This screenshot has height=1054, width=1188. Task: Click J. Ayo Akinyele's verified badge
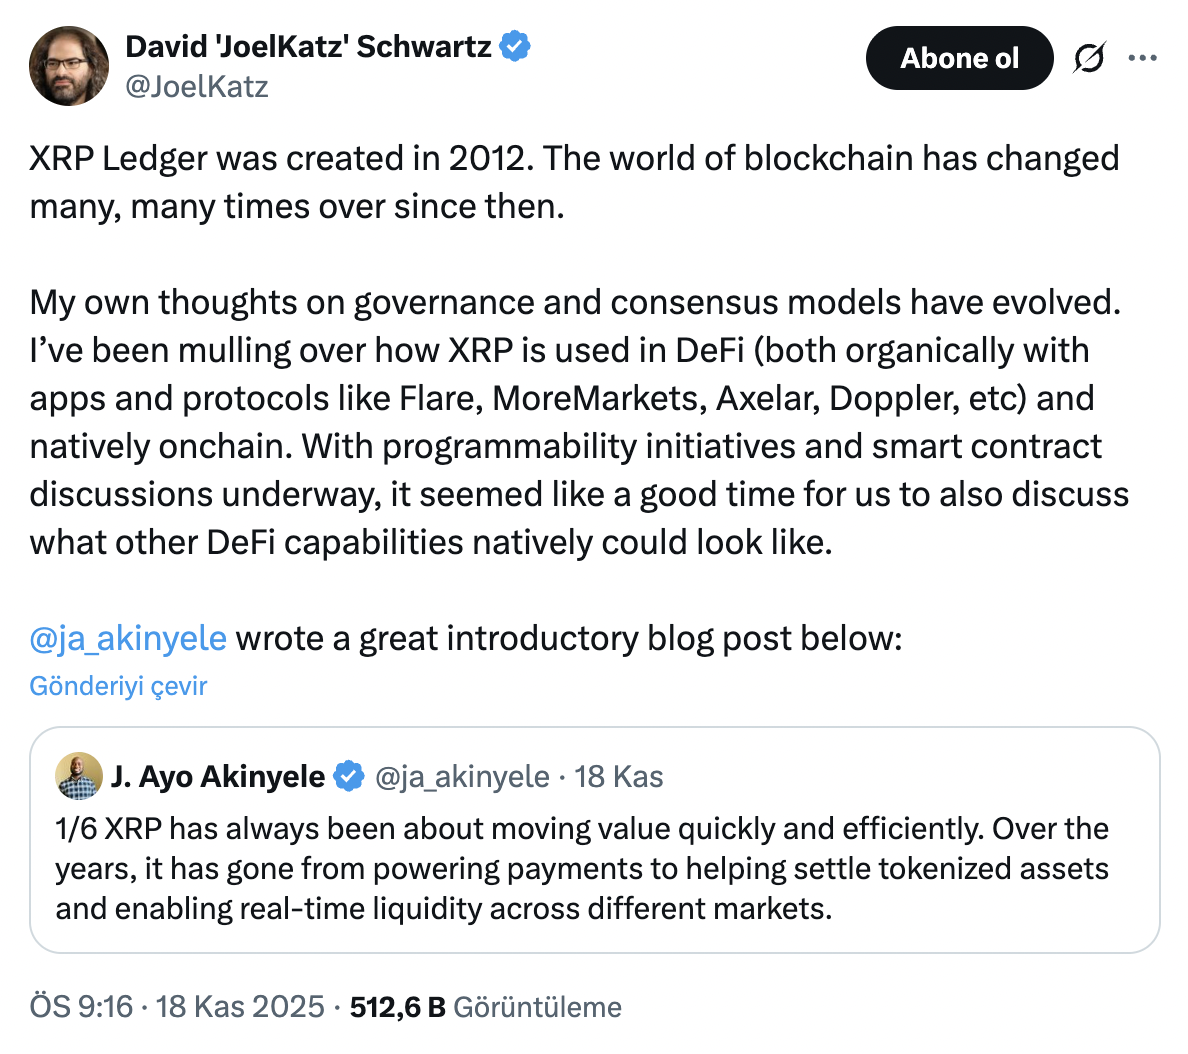pos(349,776)
